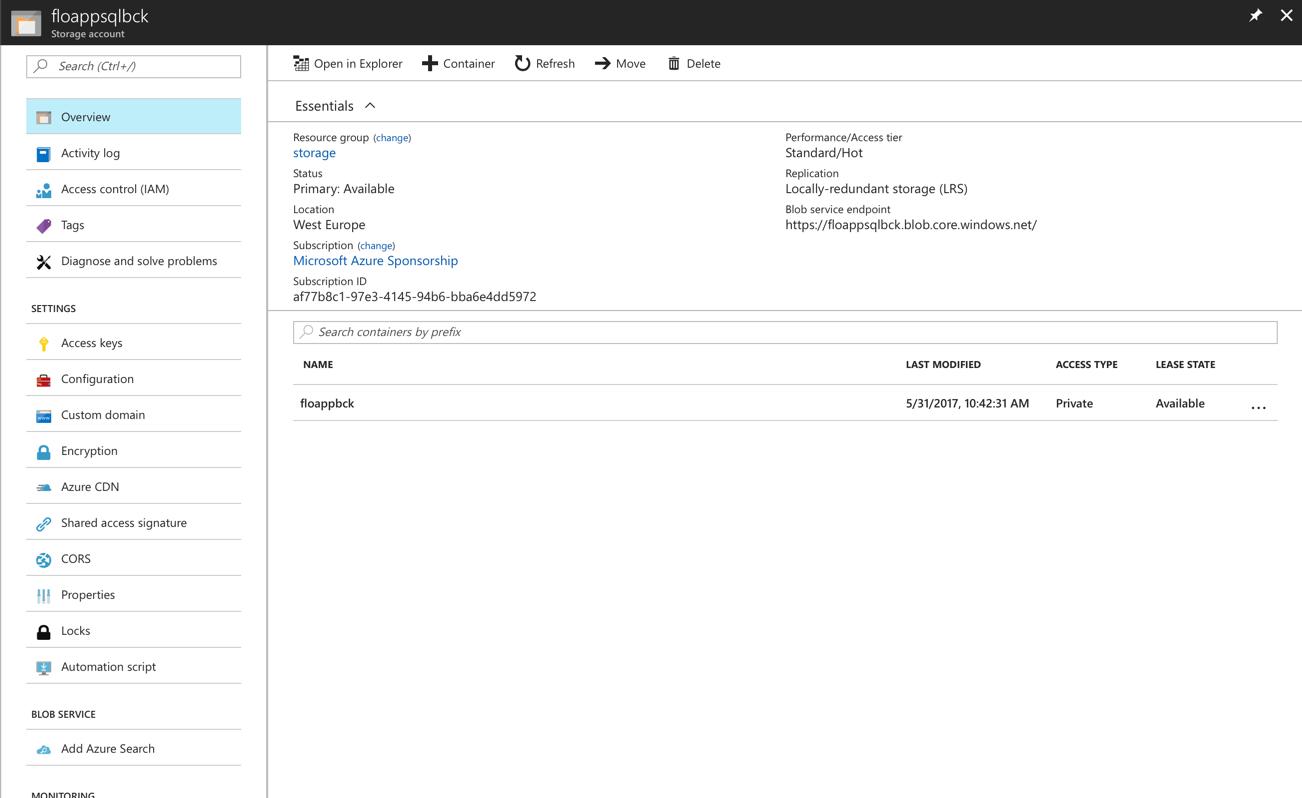
Task: Click the storage account icon in header
Action: [26, 22]
